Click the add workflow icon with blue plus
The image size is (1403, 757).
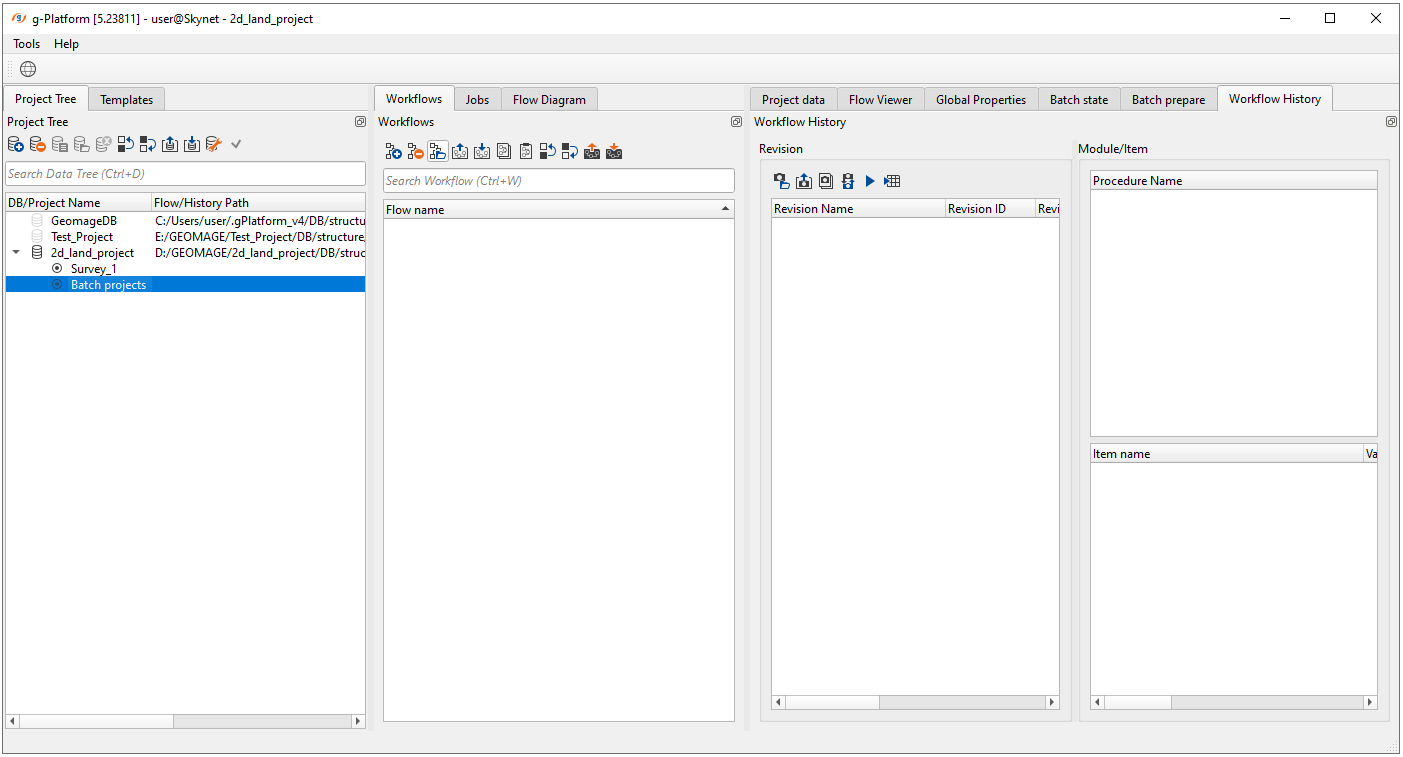click(393, 152)
